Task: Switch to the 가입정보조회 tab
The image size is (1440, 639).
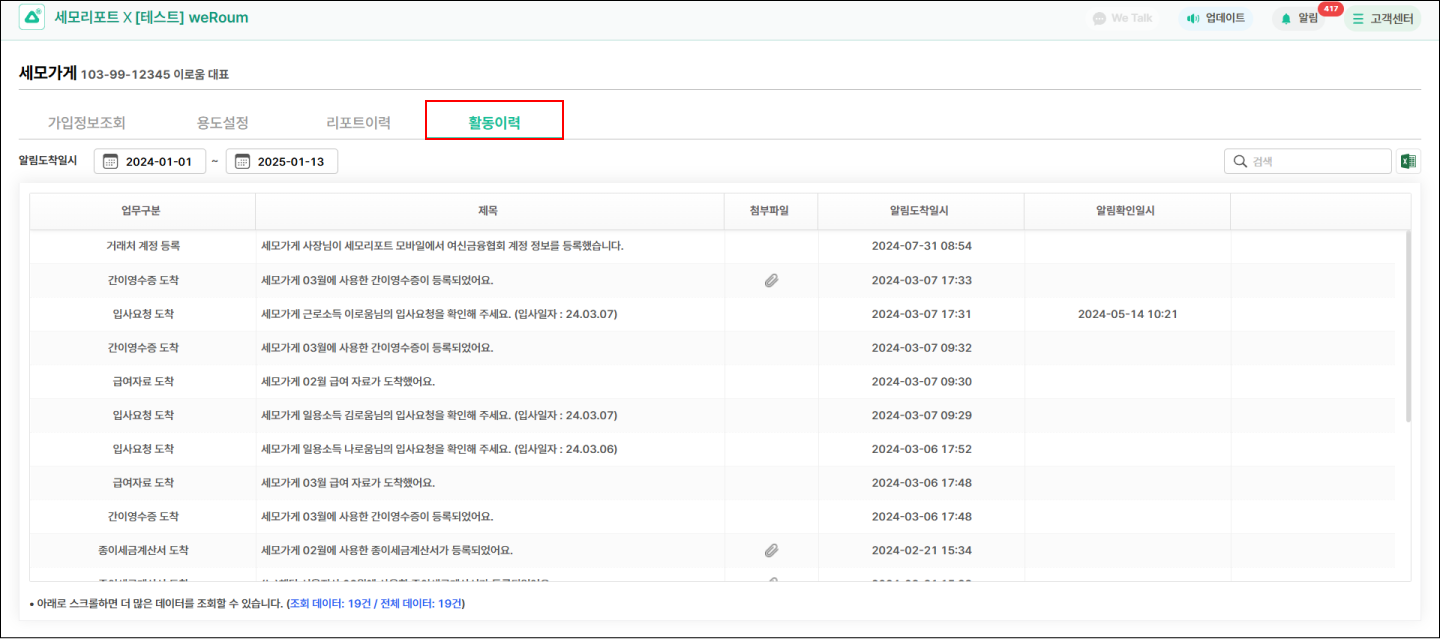Action: [87, 123]
